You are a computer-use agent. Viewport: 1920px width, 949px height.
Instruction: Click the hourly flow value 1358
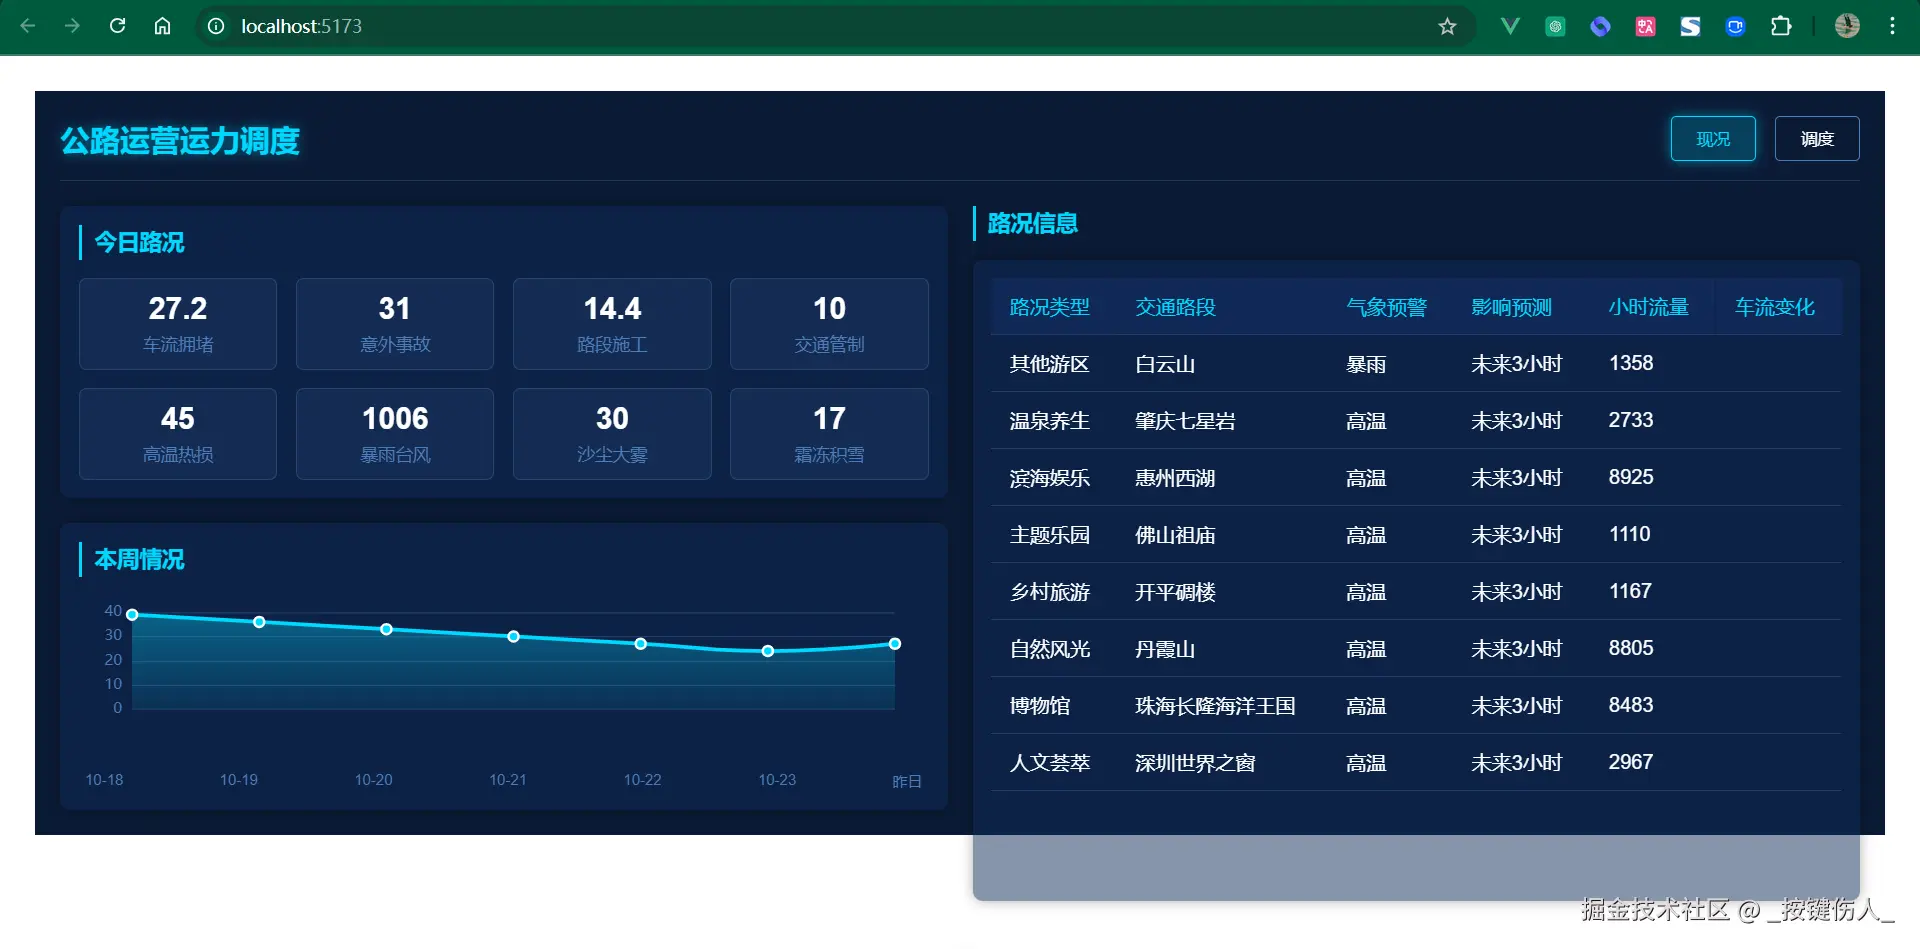click(x=1631, y=363)
